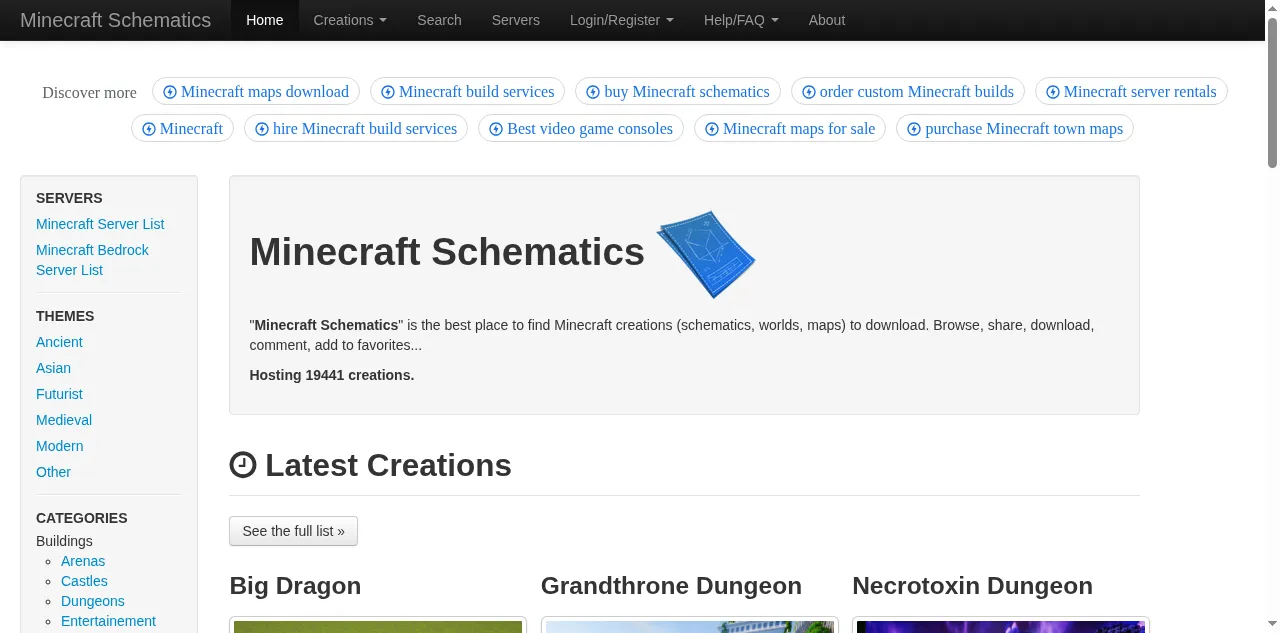The height and width of the screenshot is (633, 1280).
Task: Open the Minecraft Server List link
Action: click(x=100, y=224)
